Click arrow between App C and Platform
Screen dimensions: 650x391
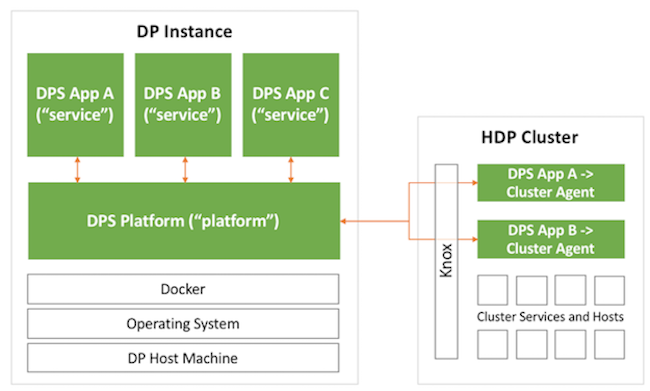(291, 170)
